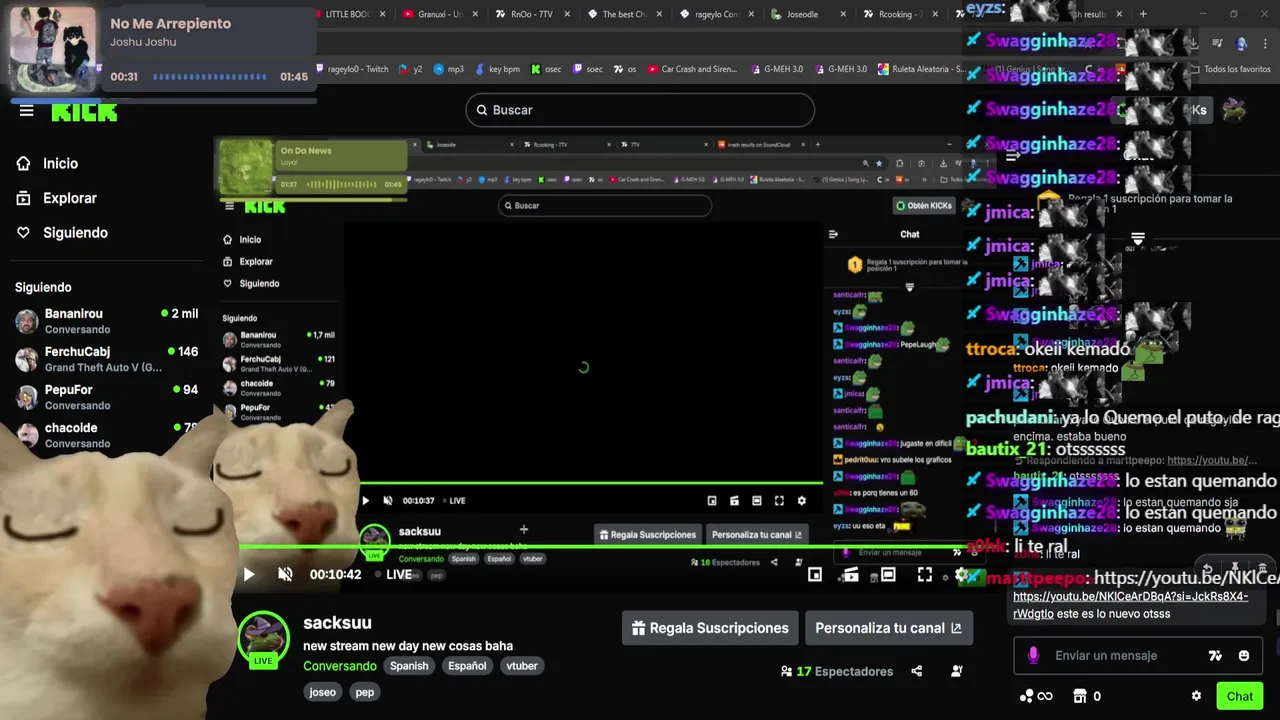1280x720 pixels.
Task: Open the key bpm bookmark
Action: (x=496, y=69)
